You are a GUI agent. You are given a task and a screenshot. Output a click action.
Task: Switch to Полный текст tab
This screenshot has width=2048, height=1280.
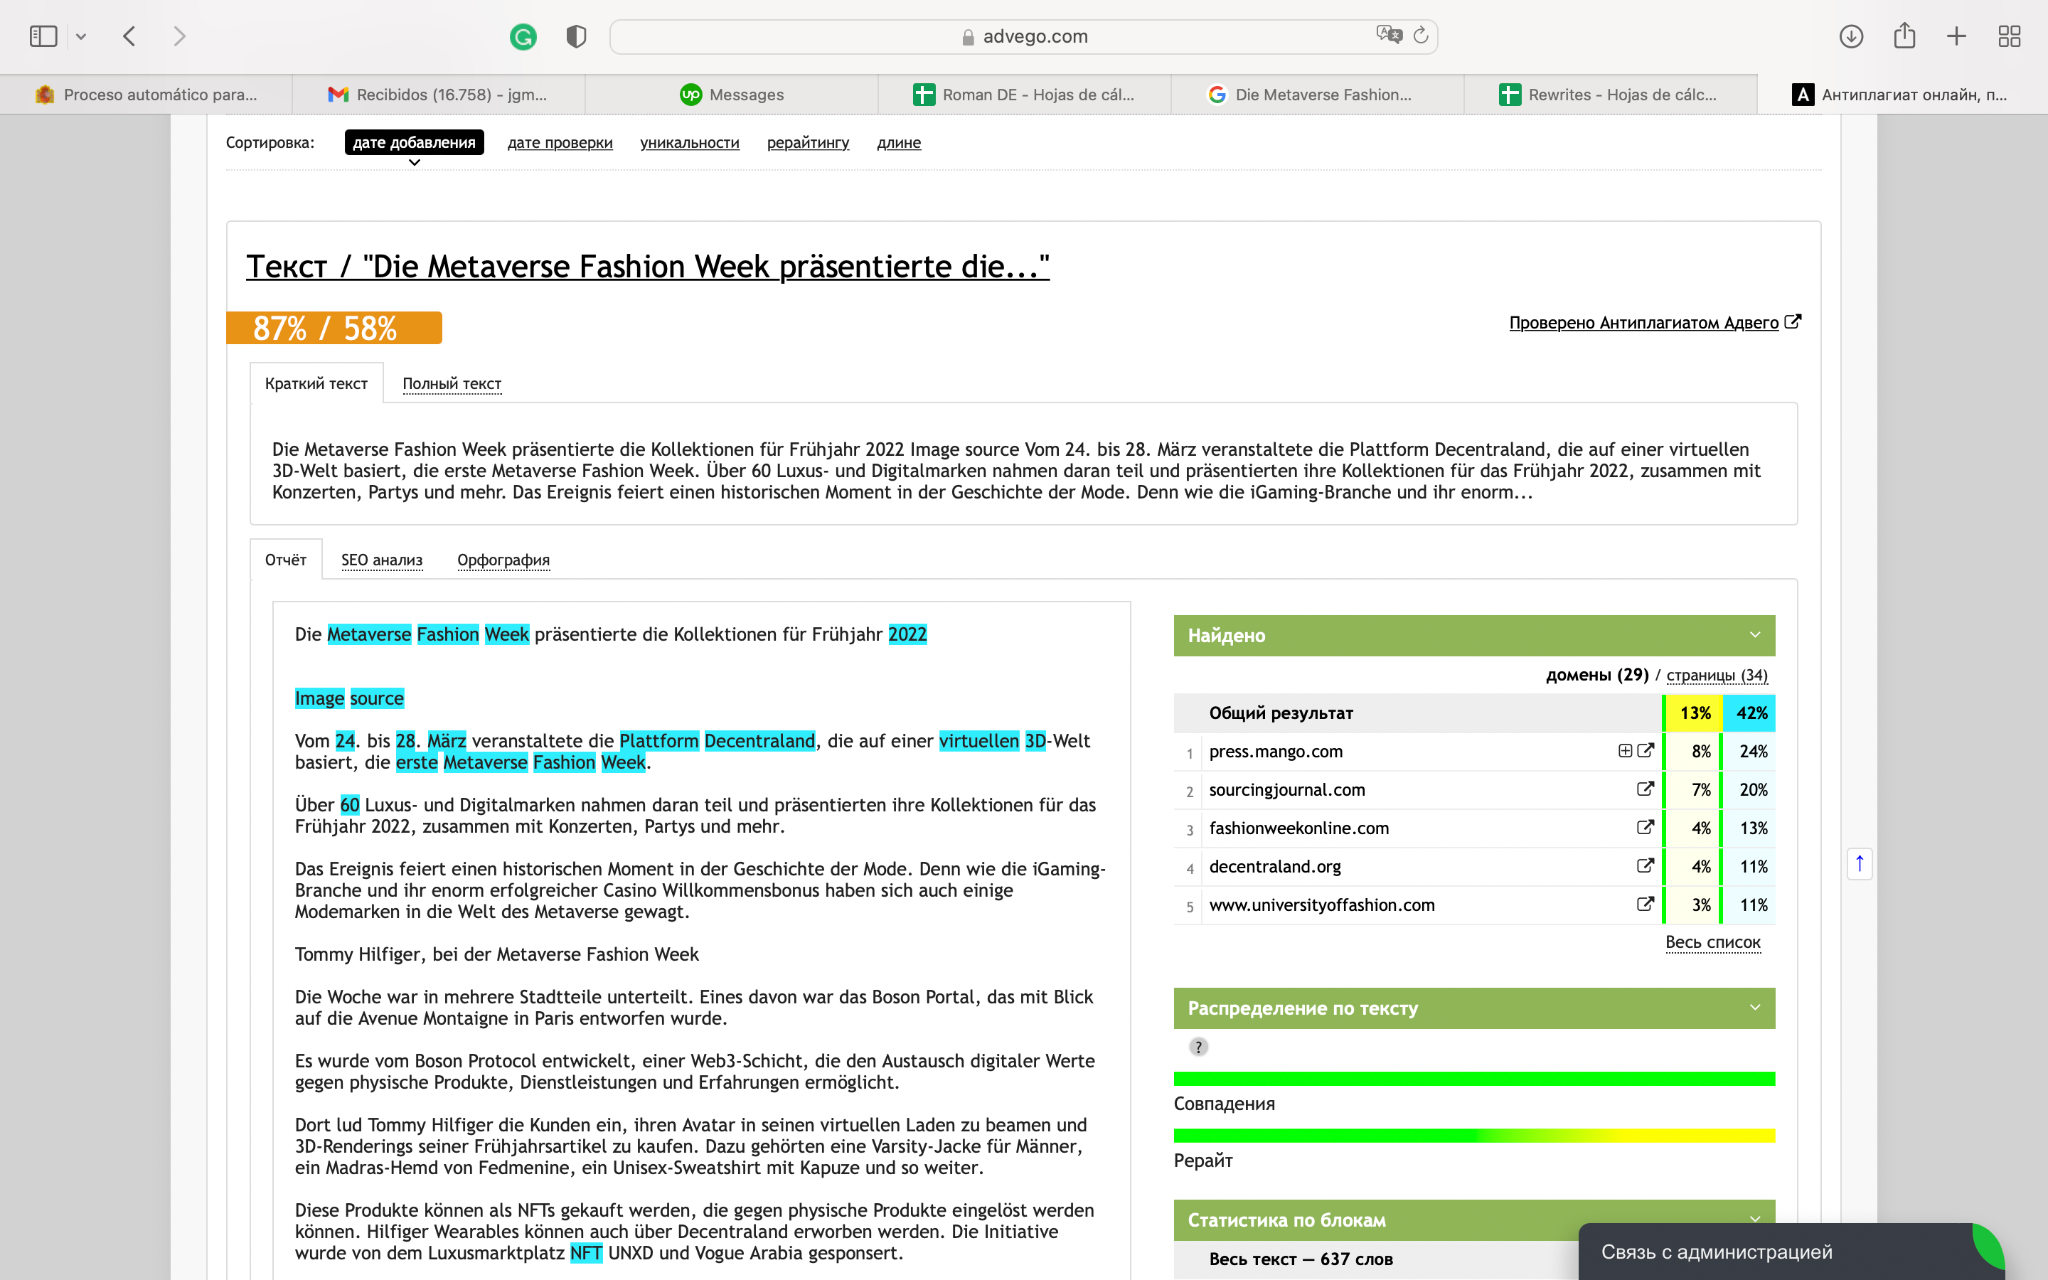click(452, 384)
